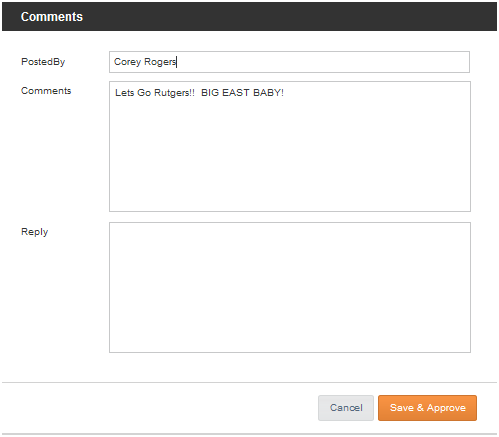Screen dimensions: 499x437
Task: Click the word BABY! in the comment
Action: pyautogui.click(x=268, y=93)
